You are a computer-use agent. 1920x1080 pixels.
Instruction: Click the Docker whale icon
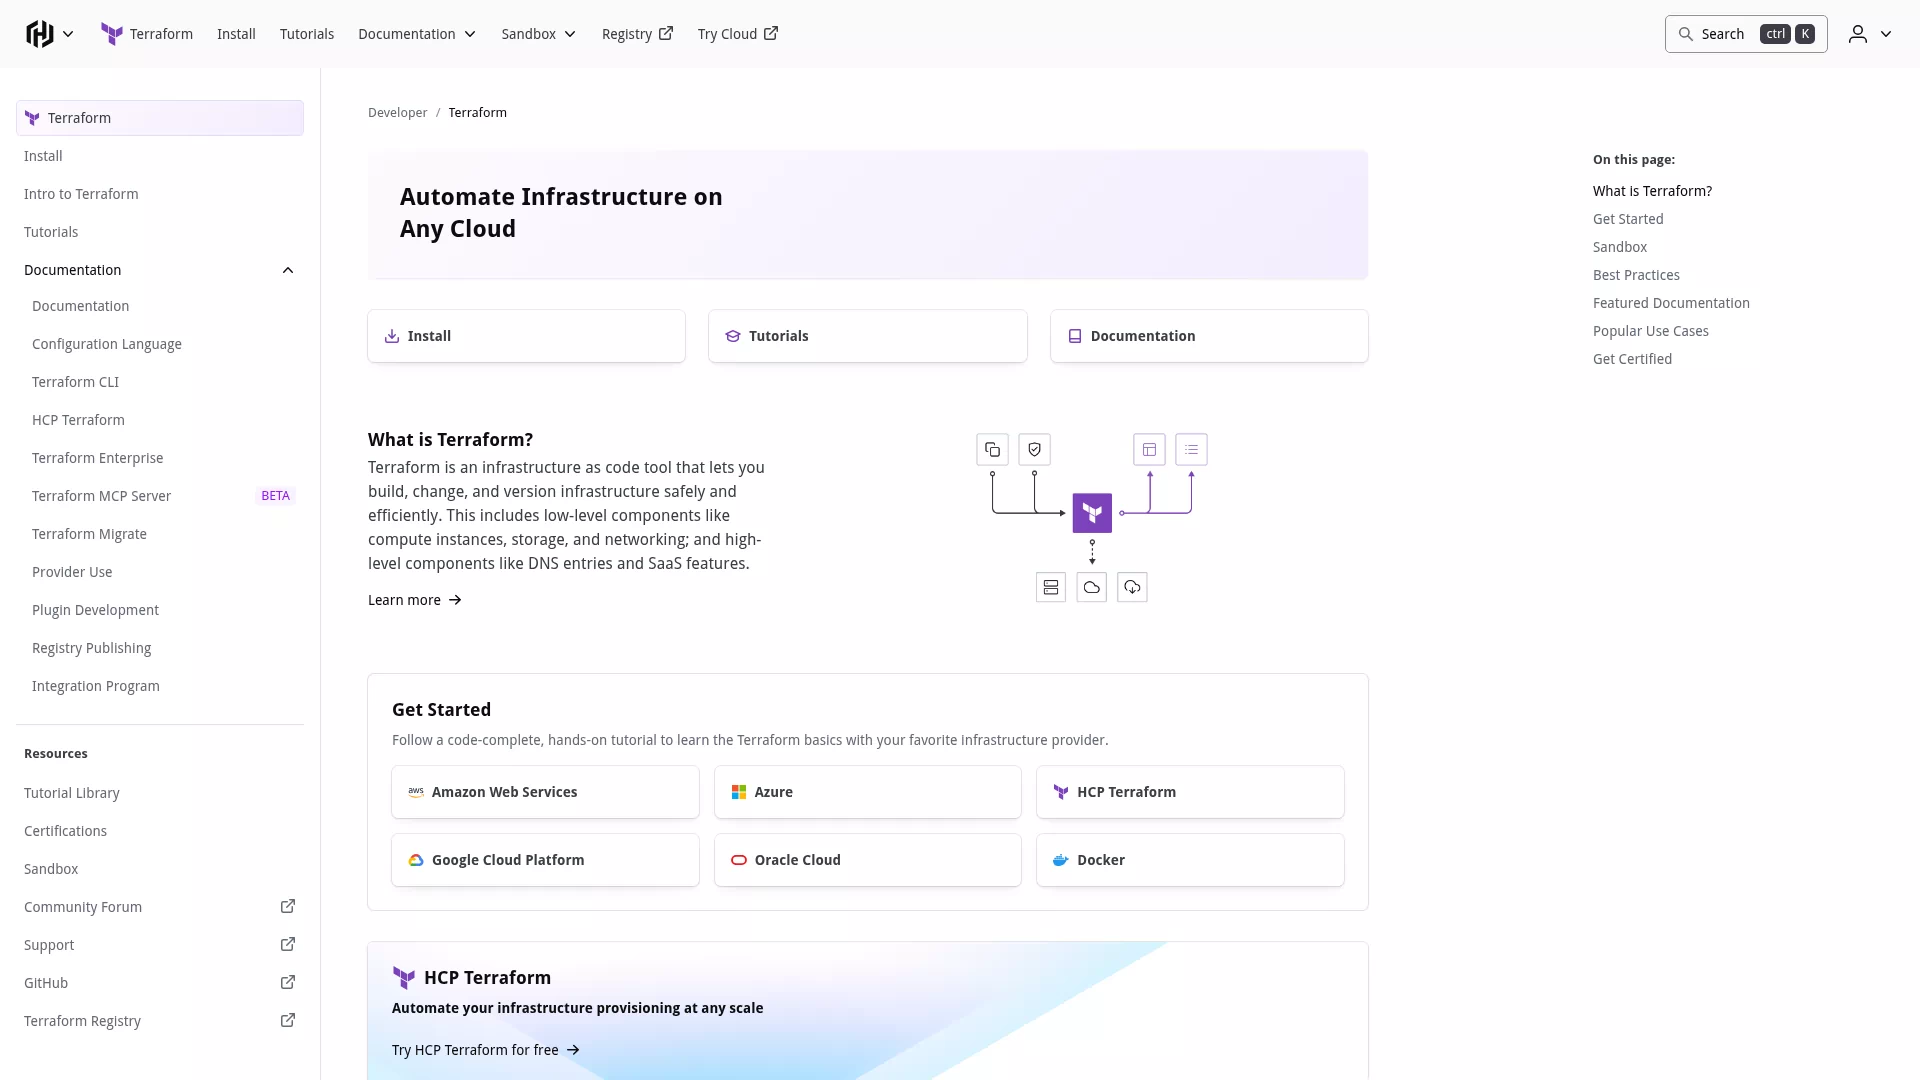click(1061, 860)
